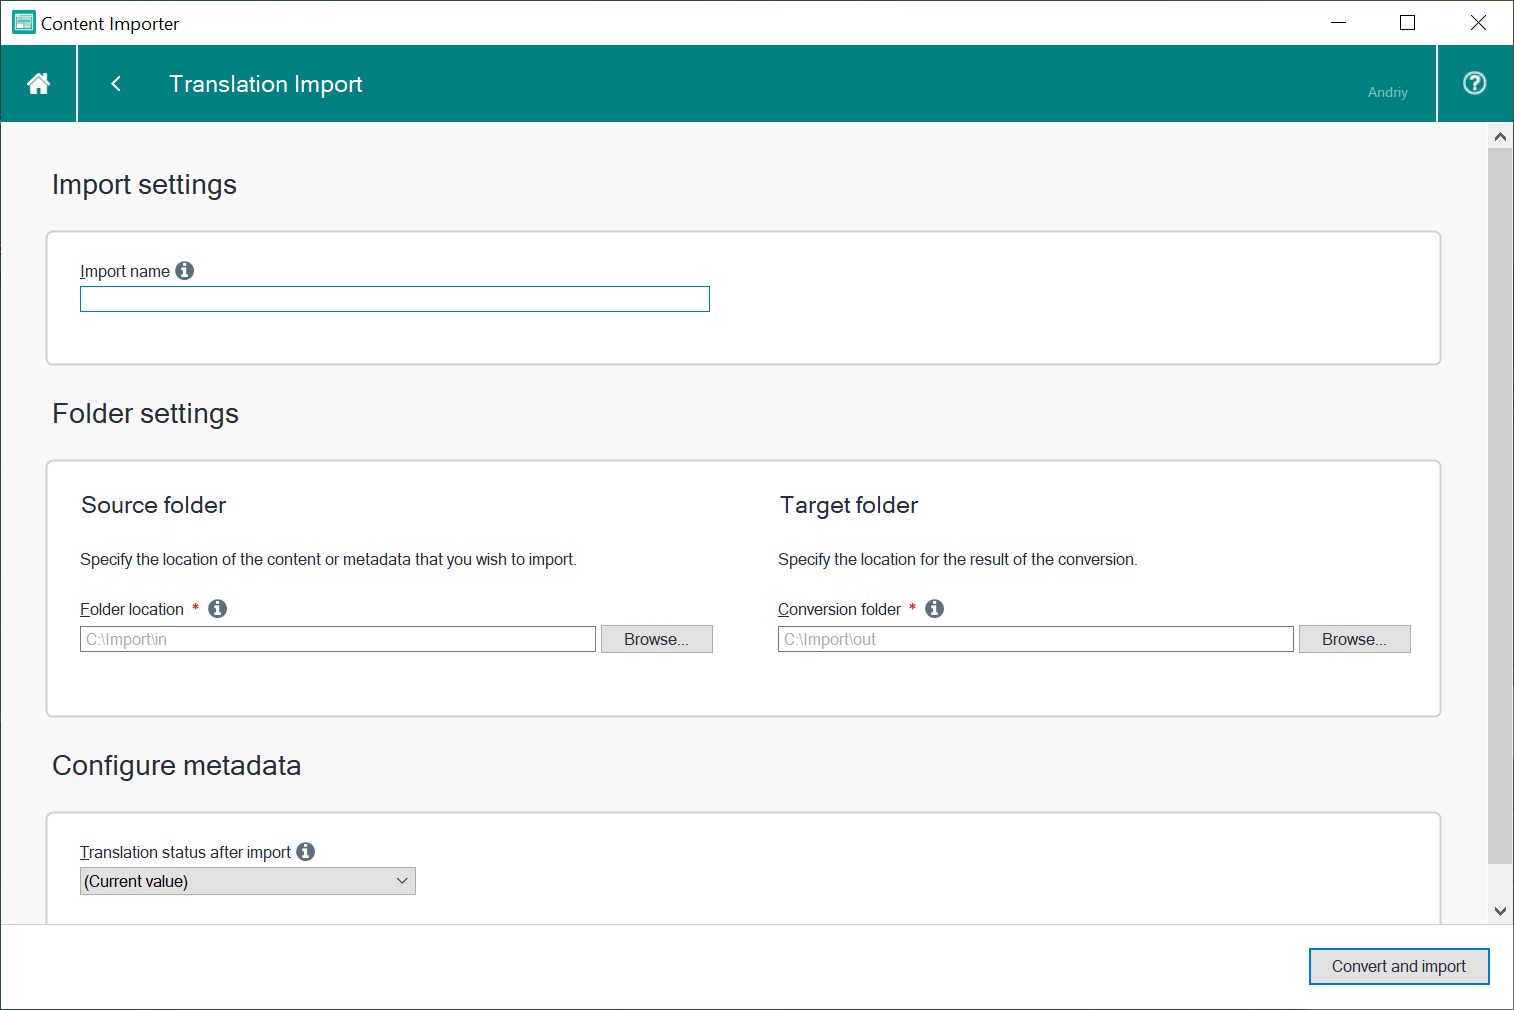Click the Import settings heading

(144, 185)
